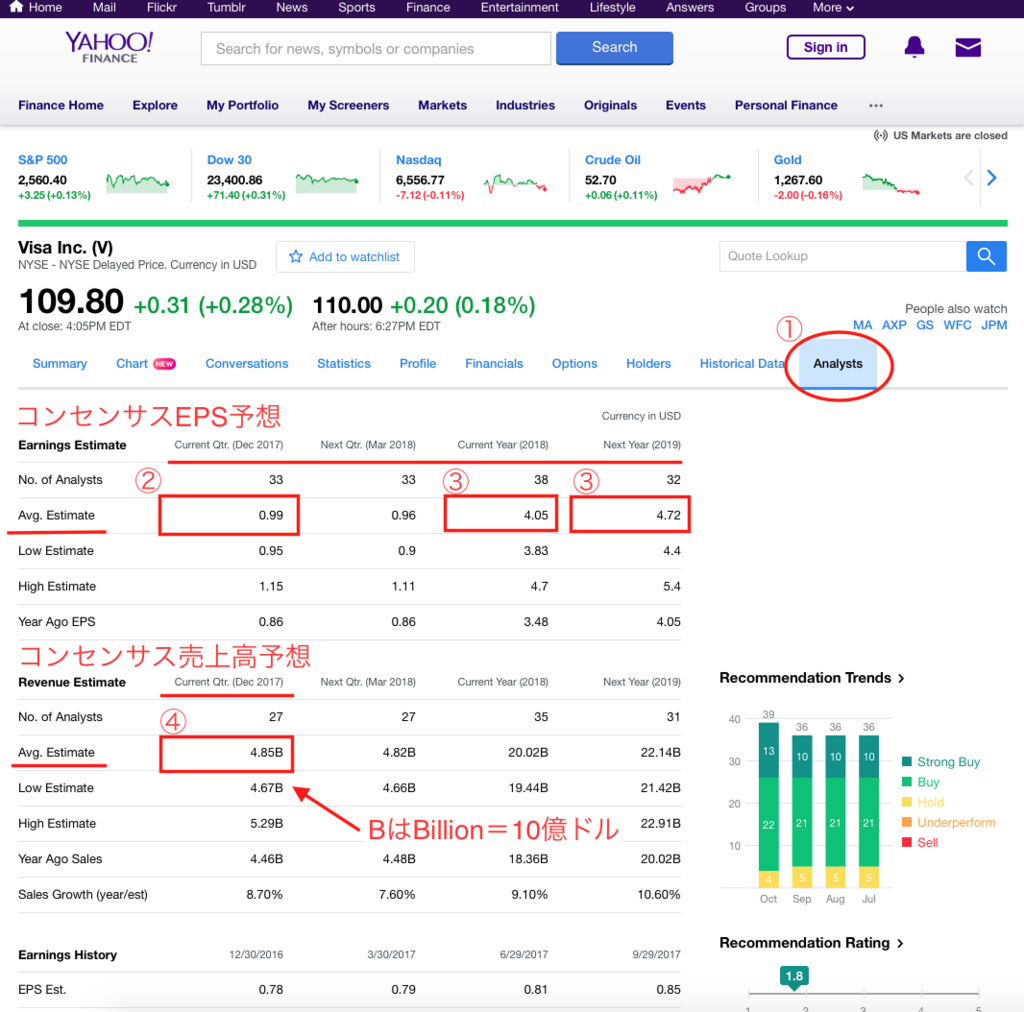Click Crude Oil link
This screenshot has height=1012, width=1024.
(613, 160)
